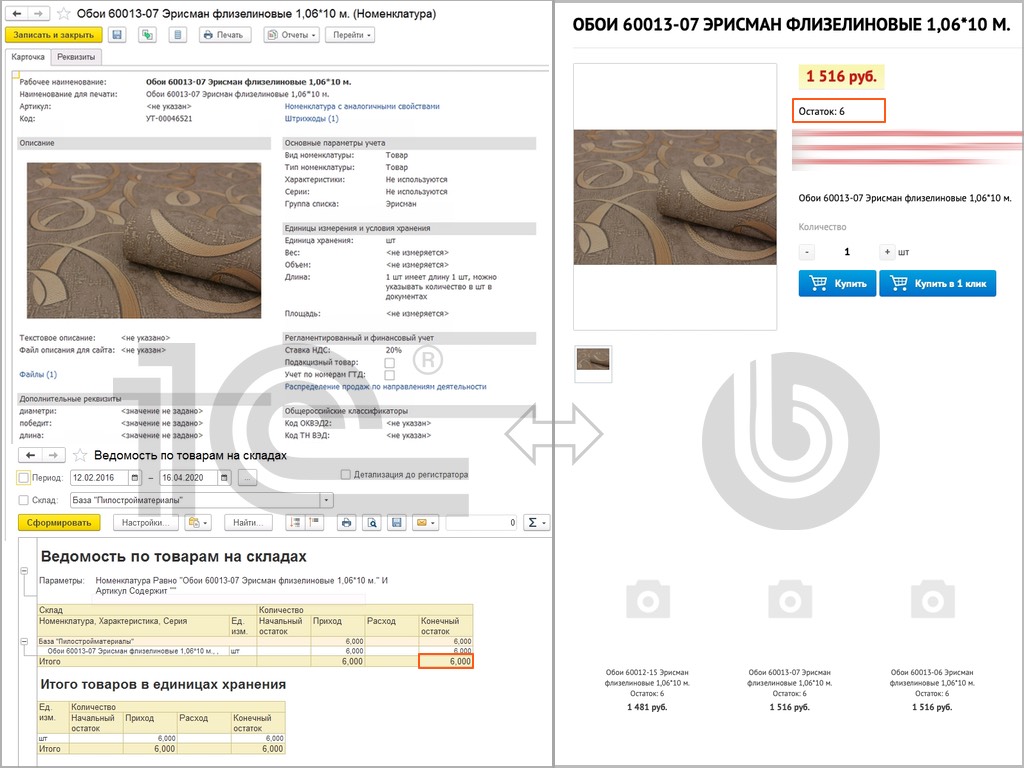Add nomenclature card to favorites with the star

(63, 14)
